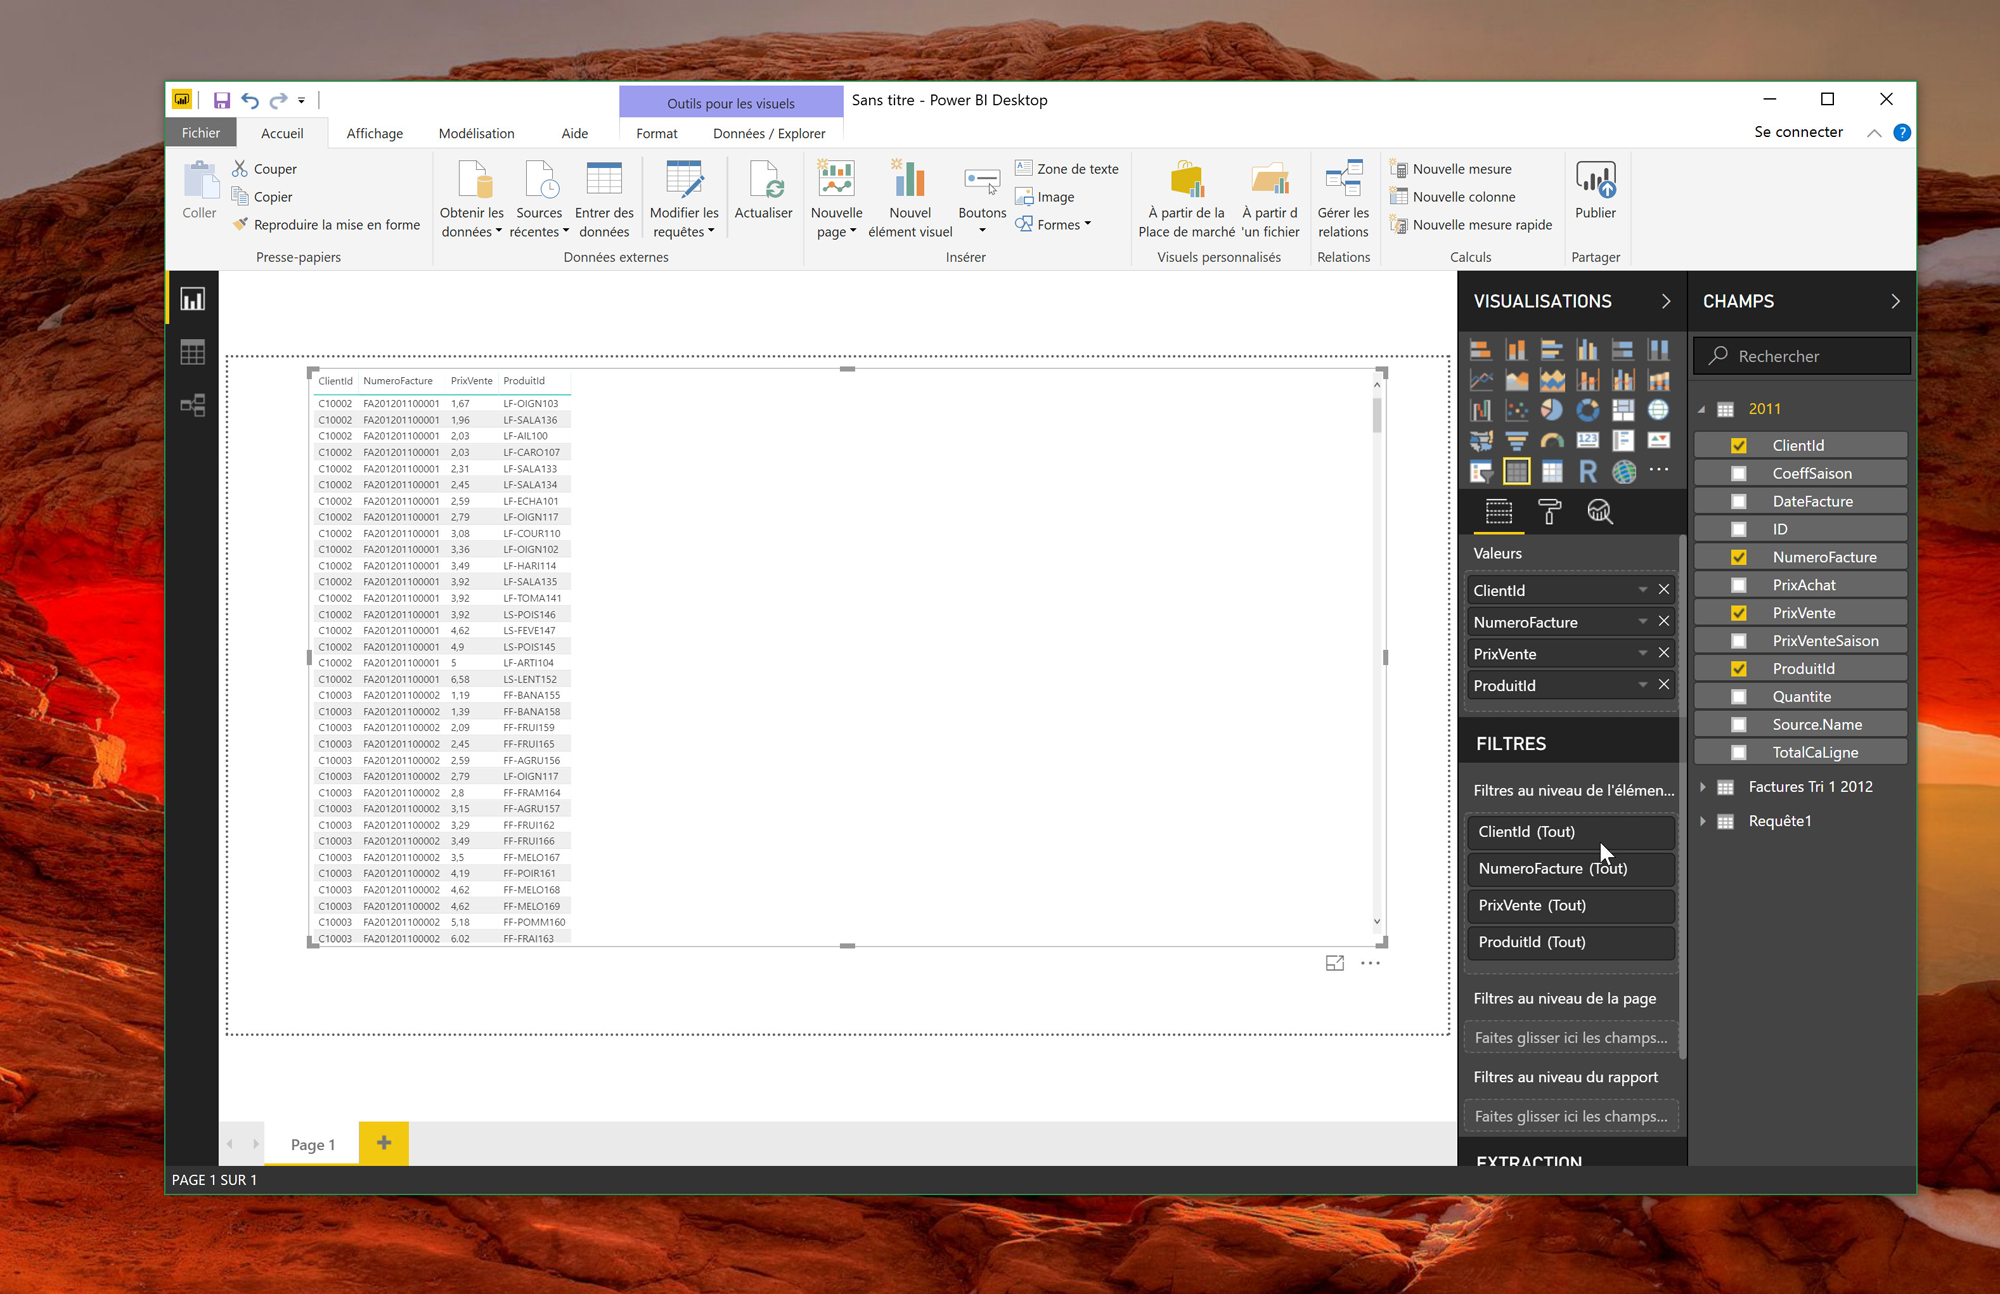
Task: Expand the Factures Tri 1 2012 table
Action: click(x=1703, y=787)
